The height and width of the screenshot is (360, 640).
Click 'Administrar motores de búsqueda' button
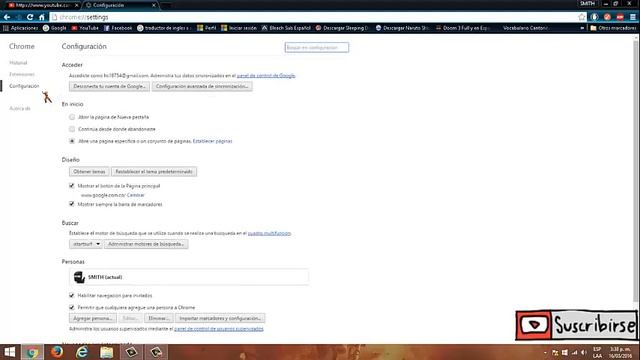(146, 244)
